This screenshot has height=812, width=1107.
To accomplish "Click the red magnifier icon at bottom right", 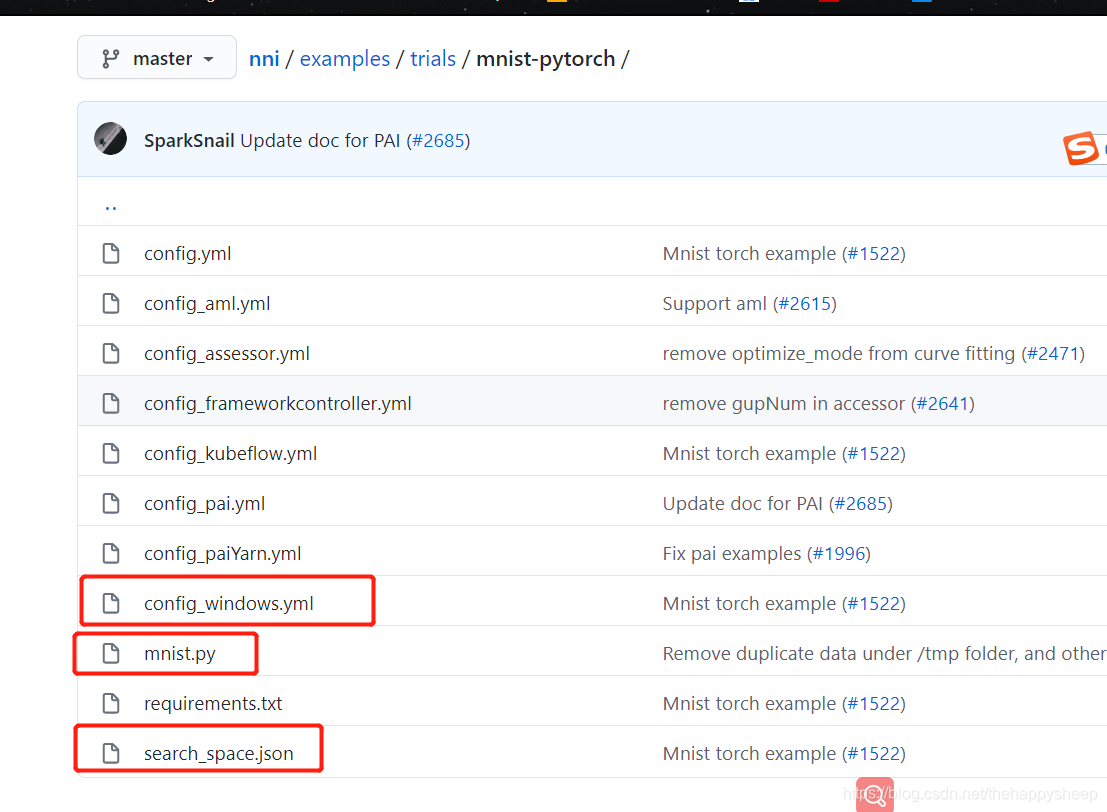I will click(x=873, y=793).
